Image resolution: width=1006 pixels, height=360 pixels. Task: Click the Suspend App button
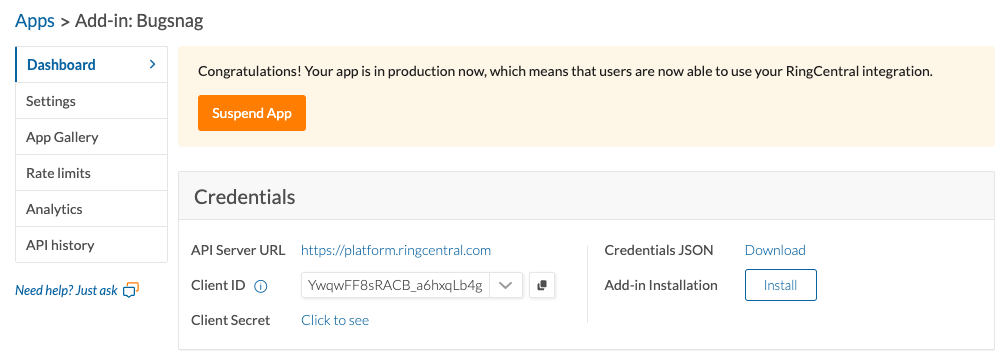[x=252, y=113]
